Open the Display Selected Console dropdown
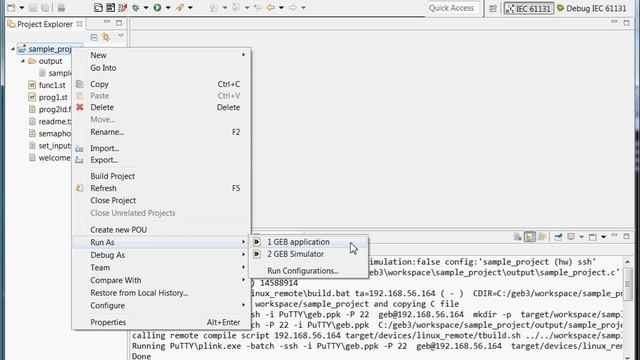This screenshot has width=640, height=360. tap(581, 237)
